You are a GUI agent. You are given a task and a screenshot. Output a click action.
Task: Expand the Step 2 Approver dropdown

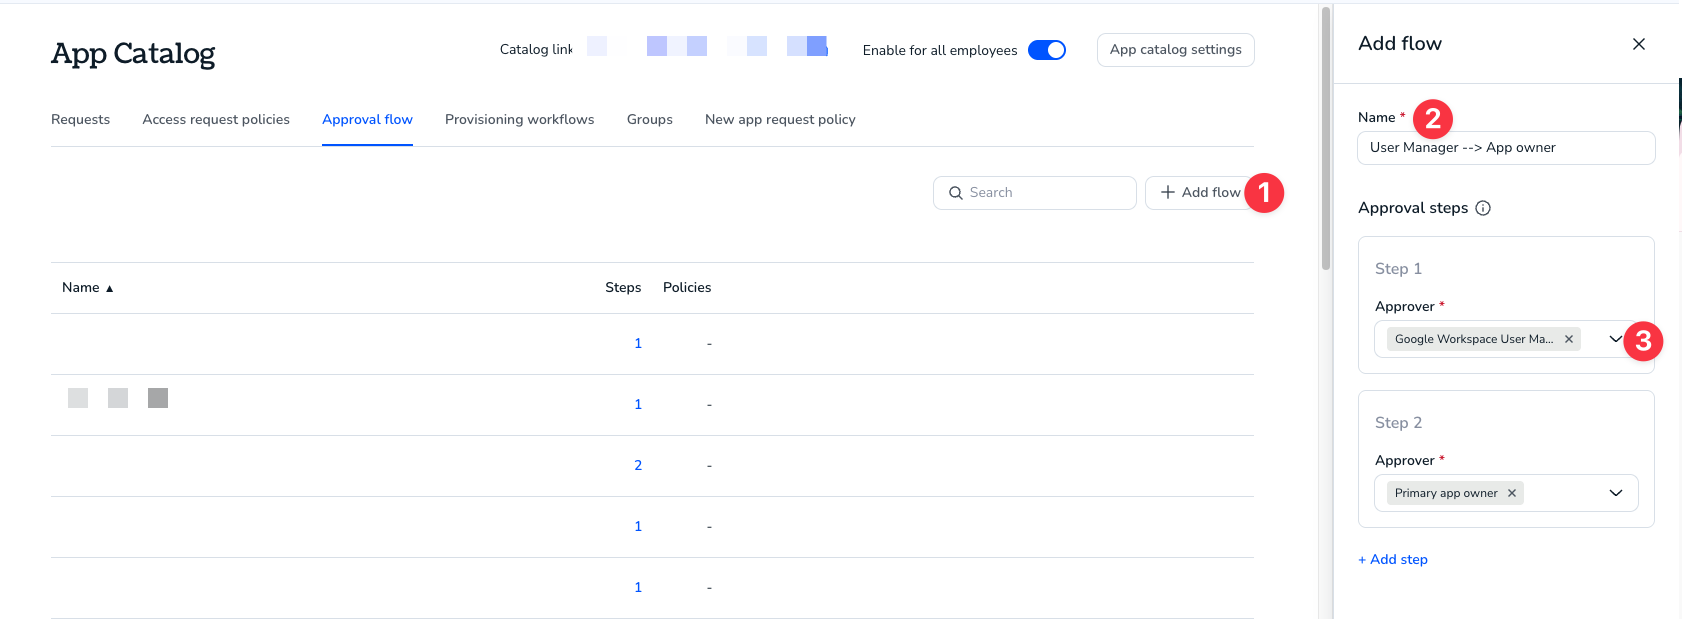point(1616,493)
